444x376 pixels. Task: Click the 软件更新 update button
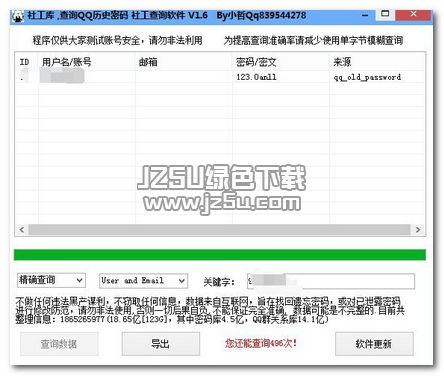(374, 343)
